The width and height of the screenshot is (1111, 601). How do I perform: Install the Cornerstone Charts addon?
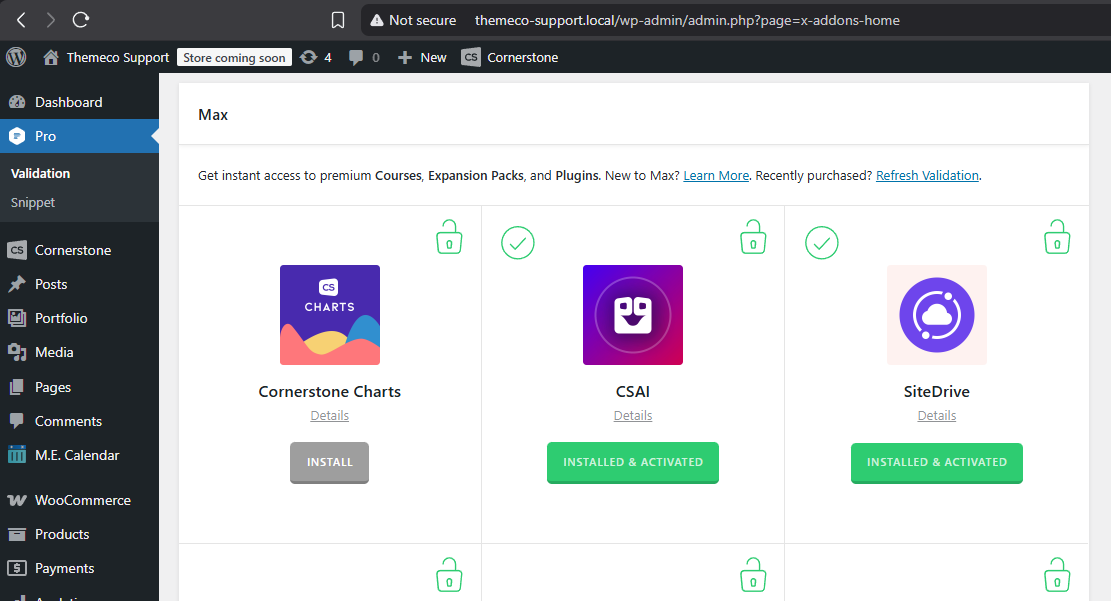point(329,462)
